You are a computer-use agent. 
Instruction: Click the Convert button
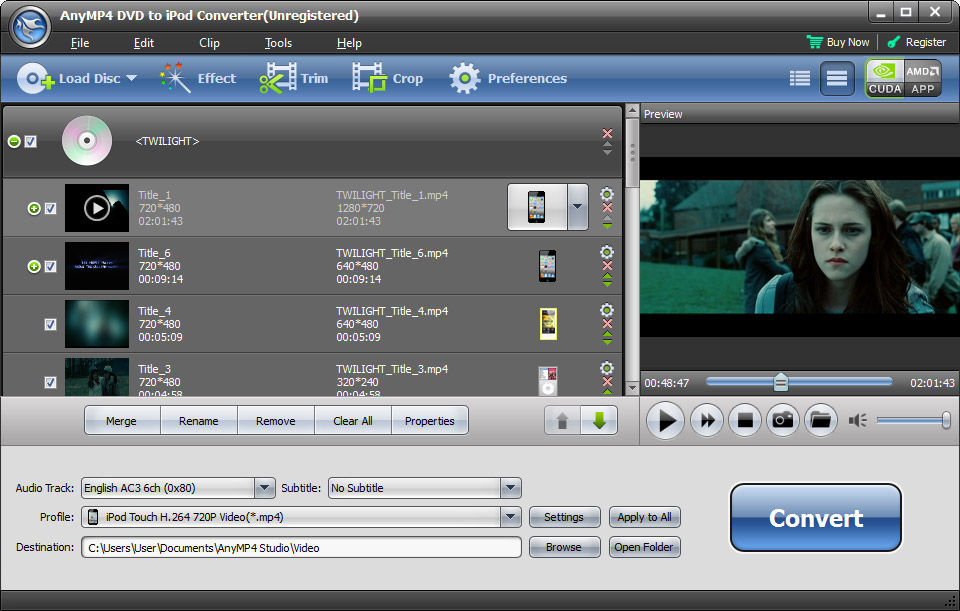[x=815, y=518]
